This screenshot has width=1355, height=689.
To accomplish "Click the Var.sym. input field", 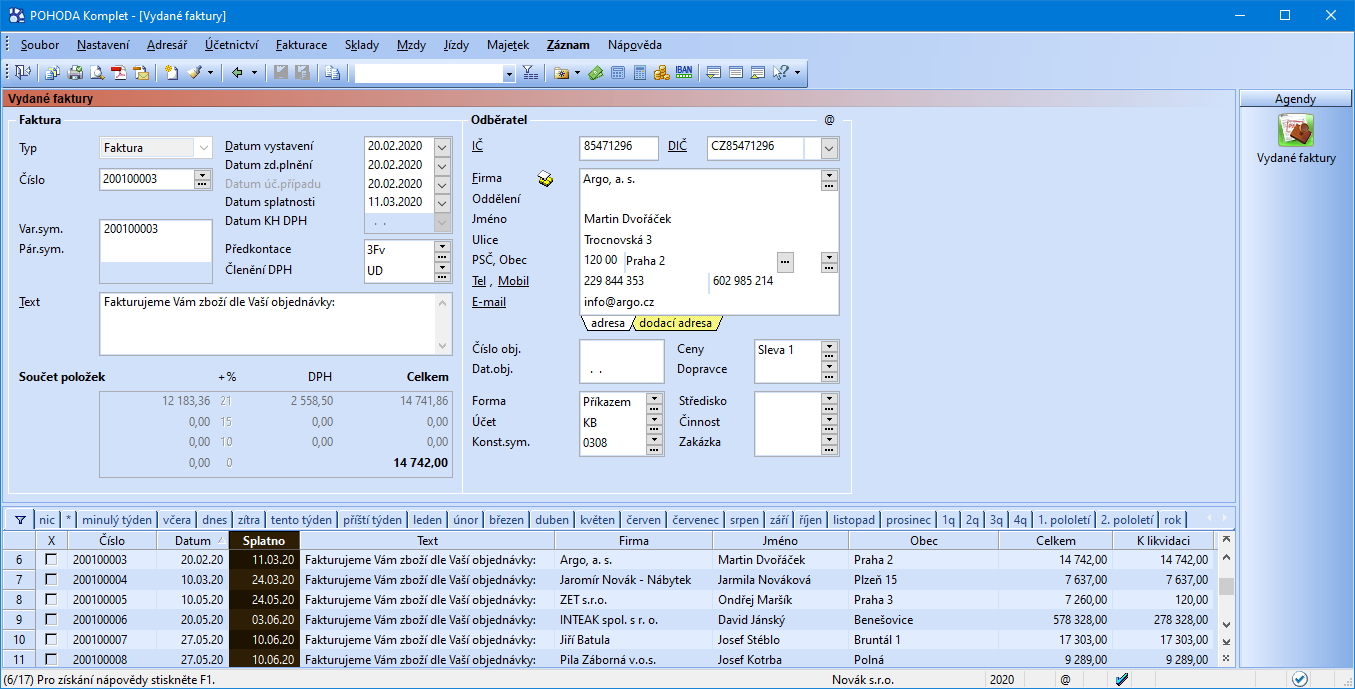I will tap(156, 229).
